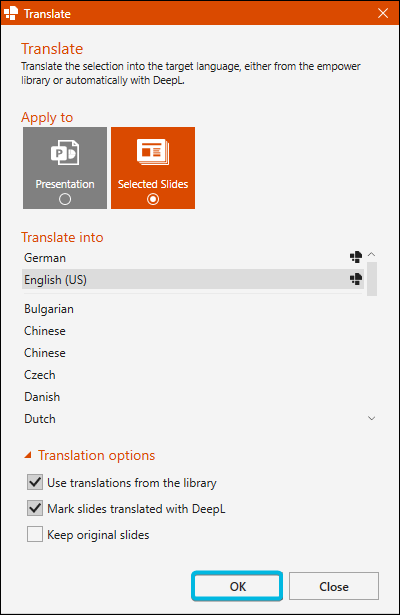Click the PowerPoint presentation icon

(65, 152)
